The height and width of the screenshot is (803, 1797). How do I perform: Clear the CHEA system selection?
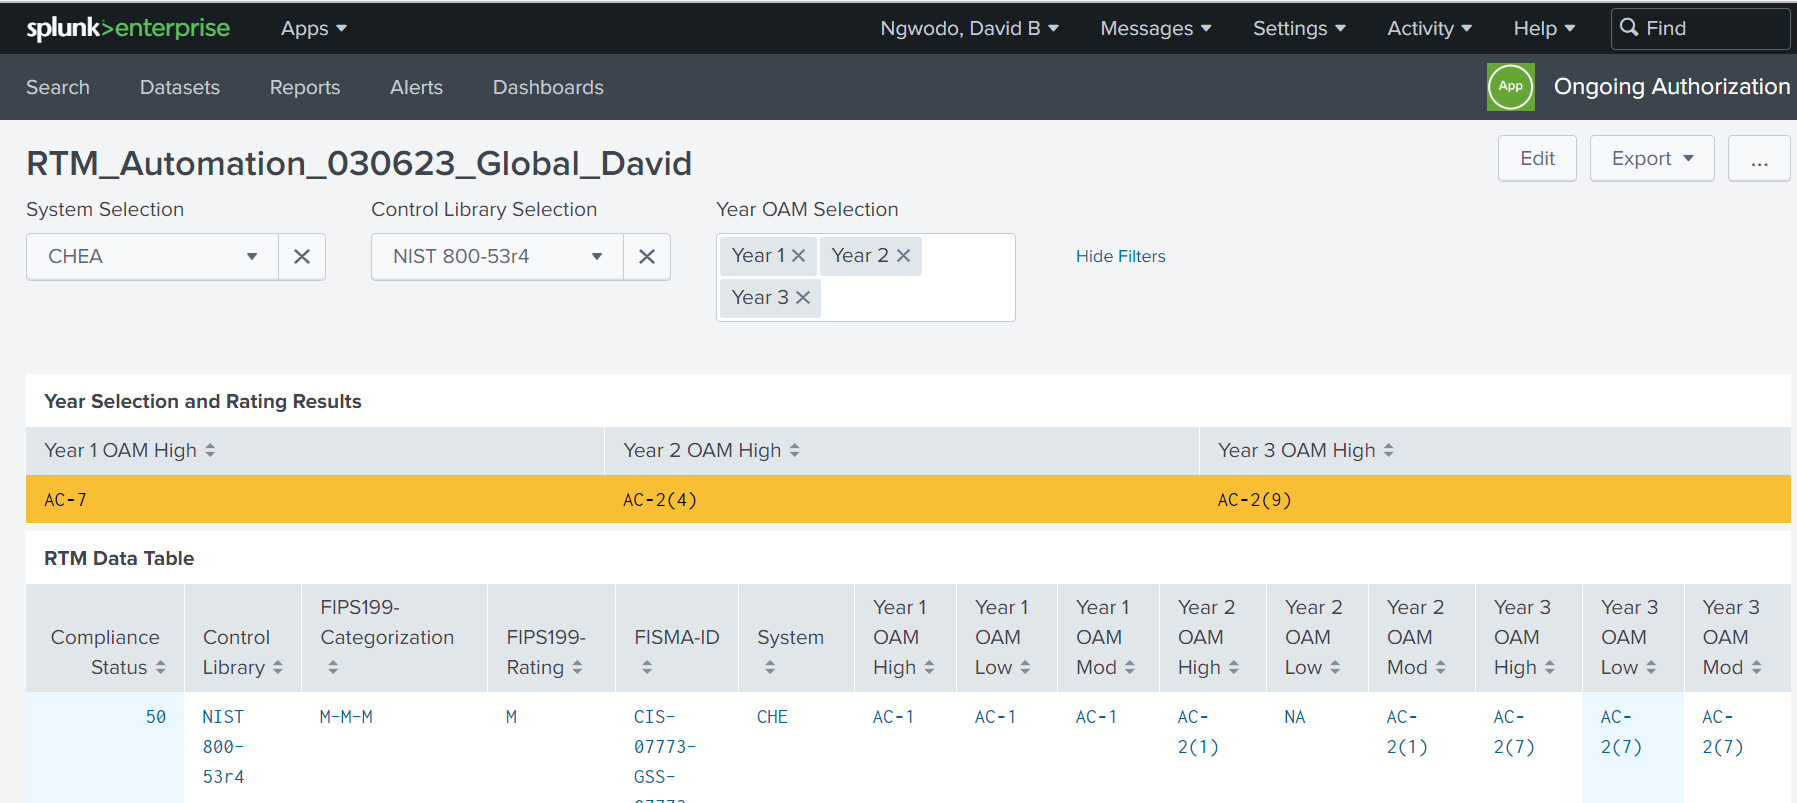[x=302, y=257]
